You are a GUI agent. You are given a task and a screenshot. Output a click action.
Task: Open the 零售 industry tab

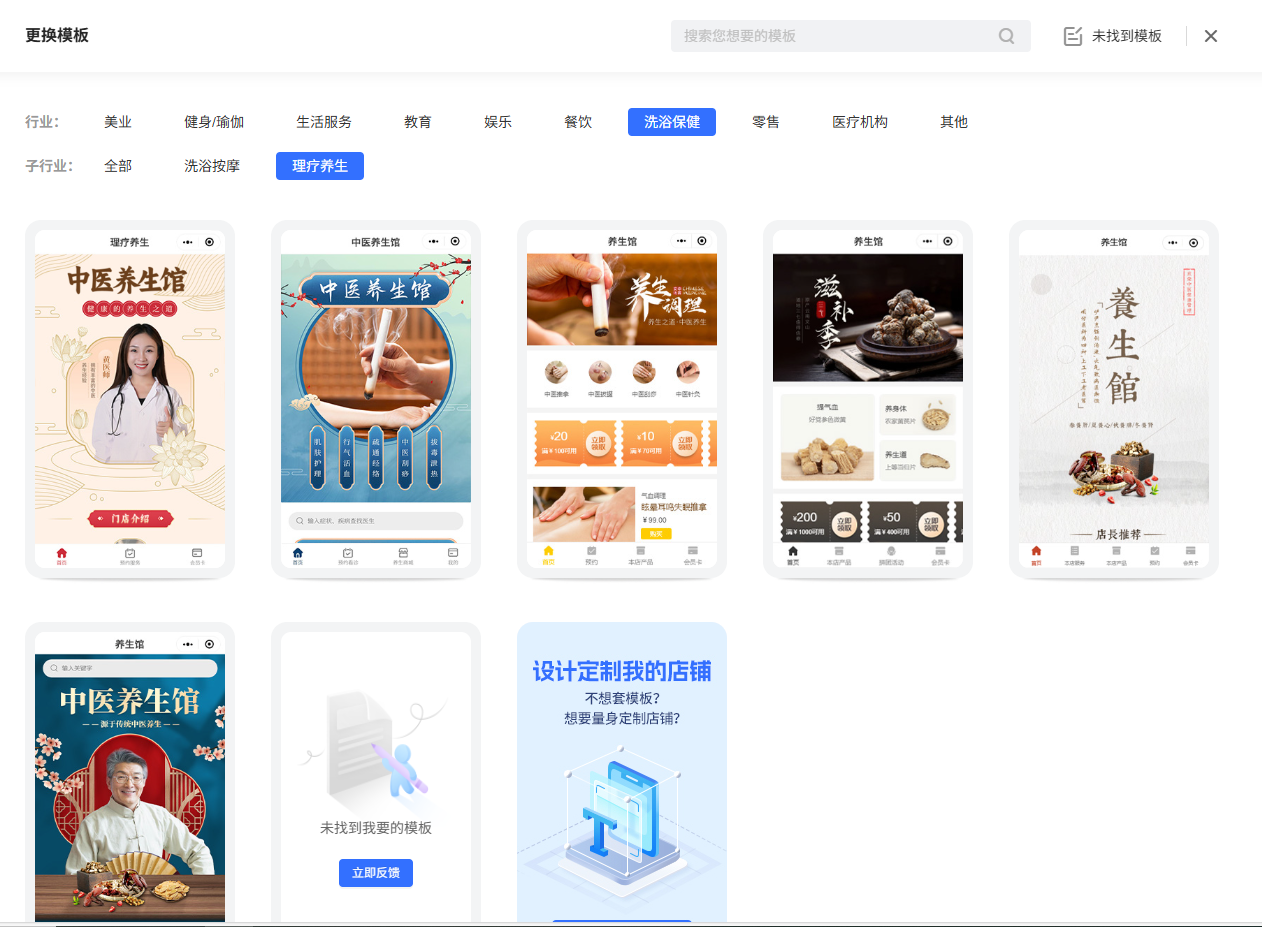click(x=766, y=122)
